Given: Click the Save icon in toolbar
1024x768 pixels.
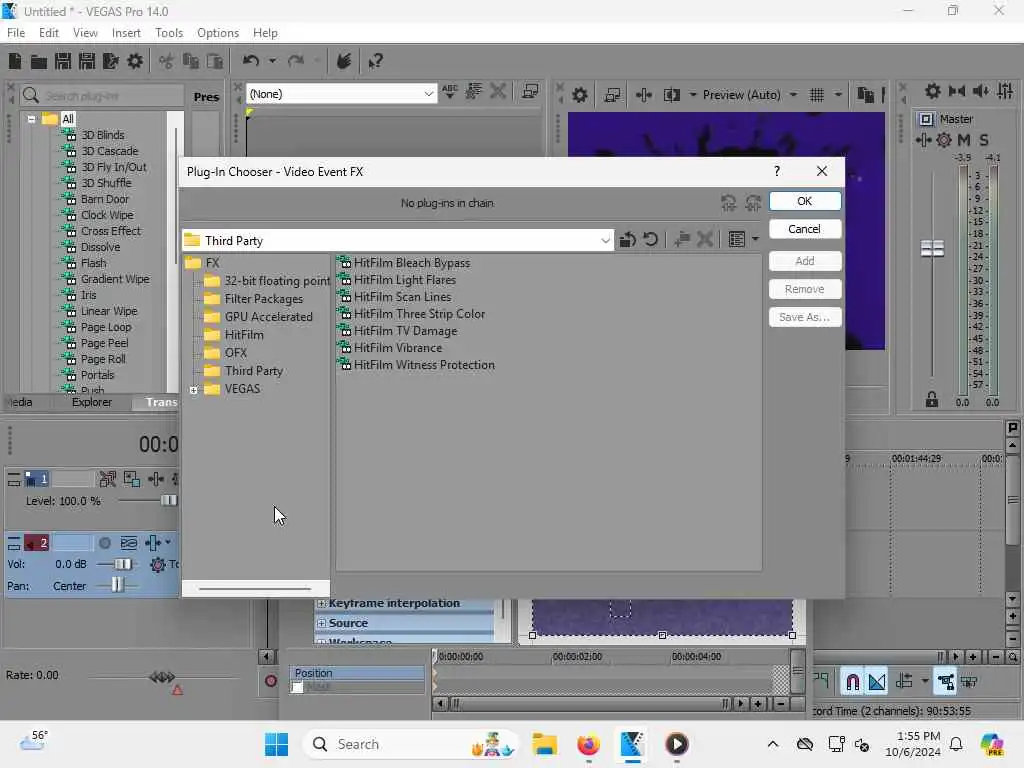Looking at the screenshot, I should pos(63,61).
